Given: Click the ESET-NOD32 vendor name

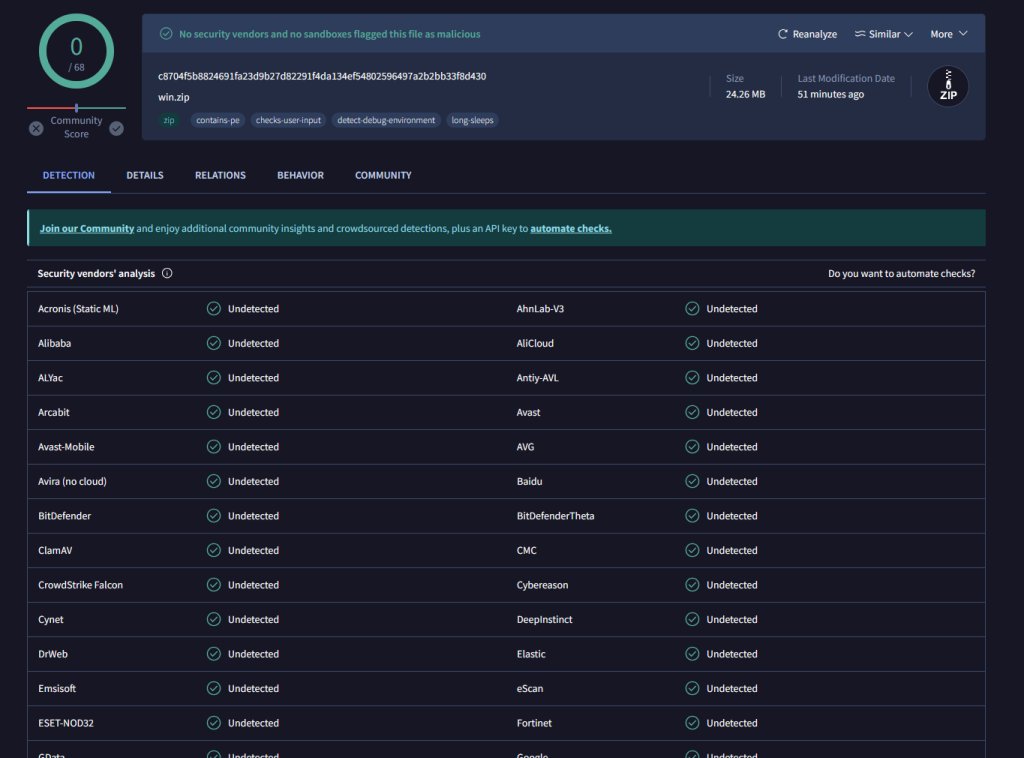Looking at the screenshot, I should coord(65,723).
